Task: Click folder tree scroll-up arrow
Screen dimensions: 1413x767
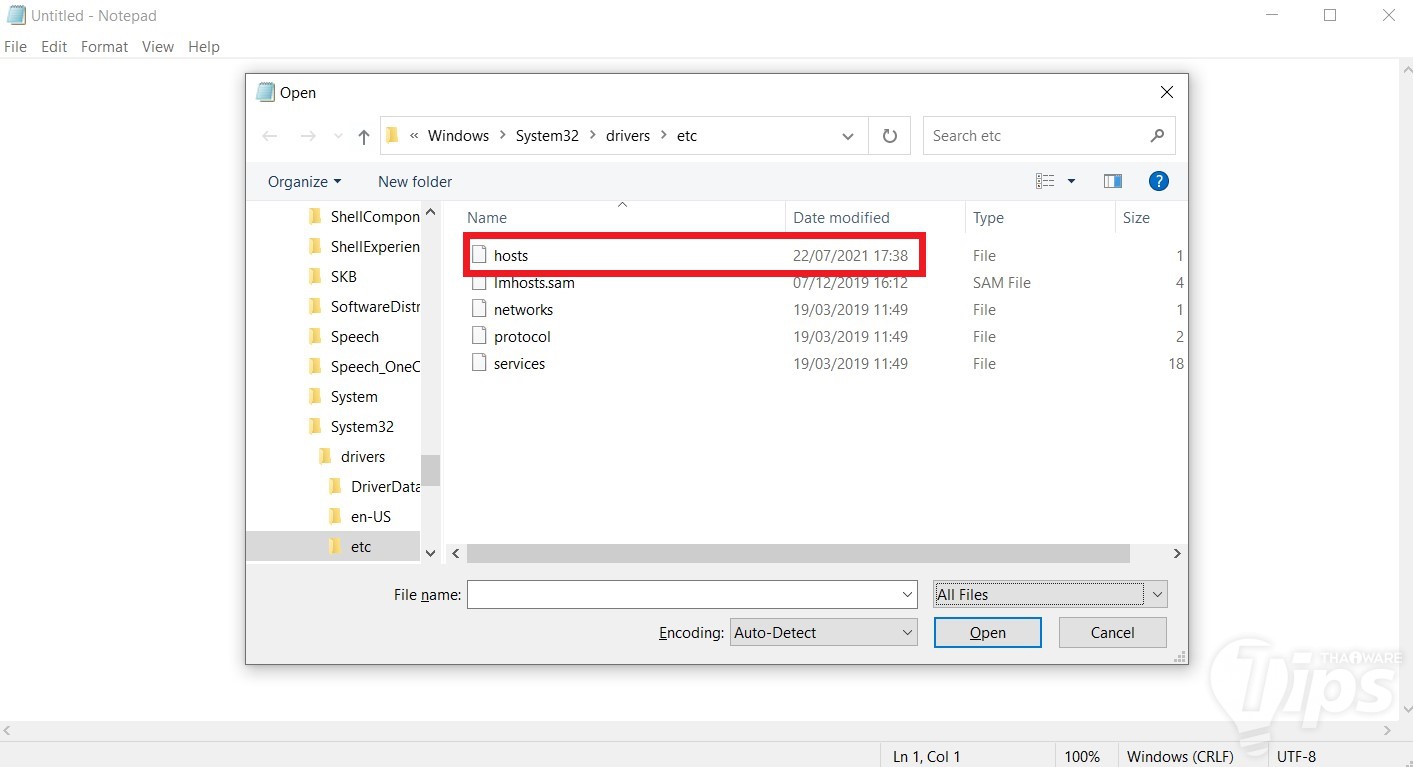Action: pyautogui.click(x=431, y=212)
